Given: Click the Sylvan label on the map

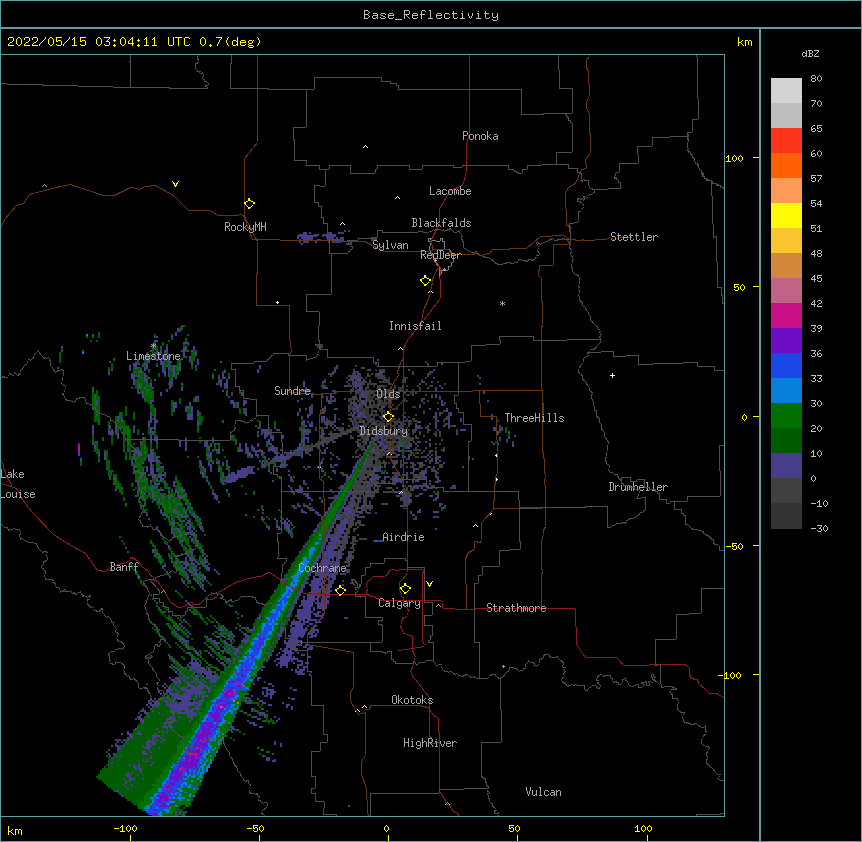Looking at the screenshot, I should 390,245.
